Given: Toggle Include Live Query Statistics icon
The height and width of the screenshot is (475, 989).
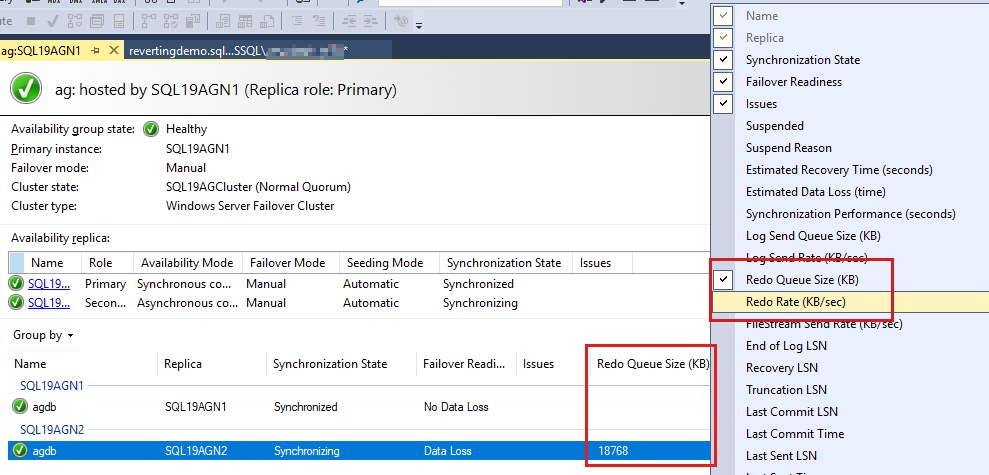Looking at the screenshot, I should [171, 21].
